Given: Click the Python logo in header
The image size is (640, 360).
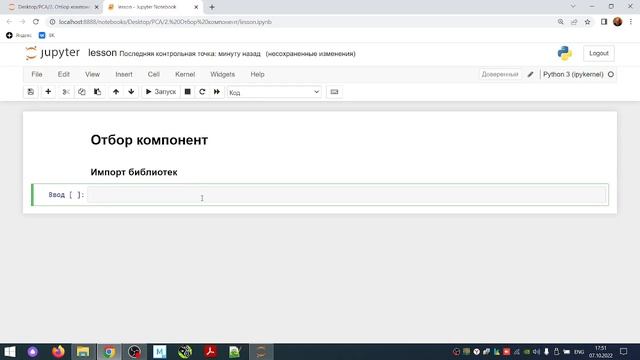Looking at the screenshot, I should tap(564, 53).
